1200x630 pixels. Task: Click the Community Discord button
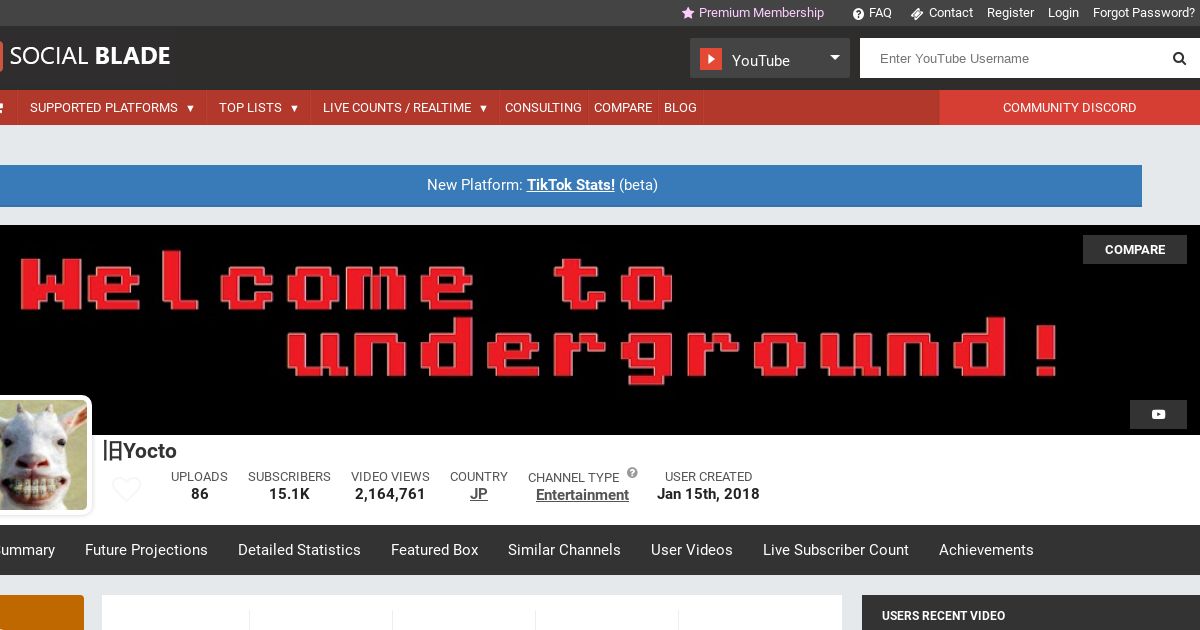pyautogui.click(x=1069, y=108)
